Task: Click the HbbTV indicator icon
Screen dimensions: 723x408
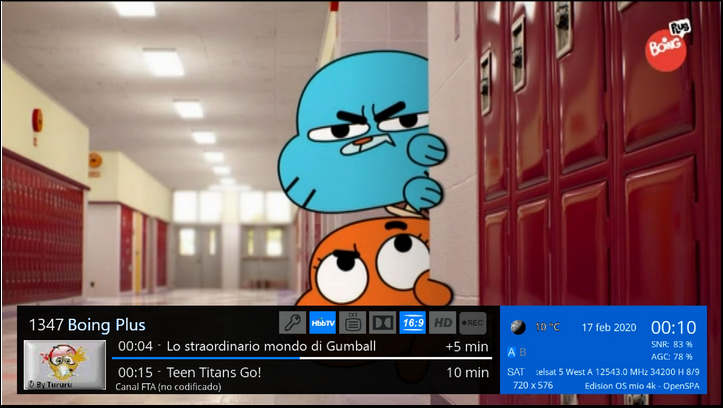Action: [323, 322]
